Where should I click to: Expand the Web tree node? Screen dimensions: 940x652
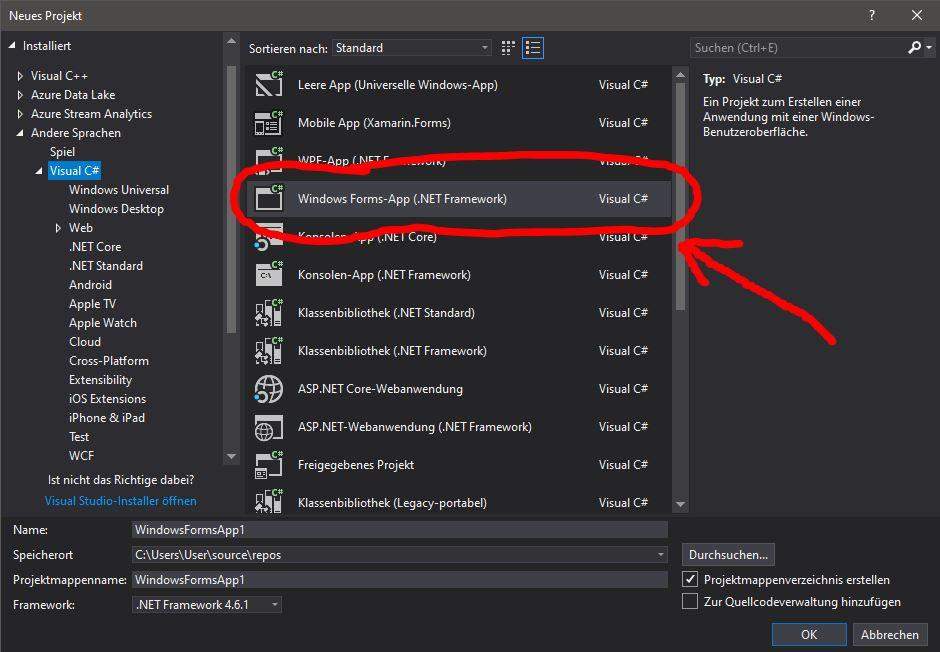click(x=59, y=227)
